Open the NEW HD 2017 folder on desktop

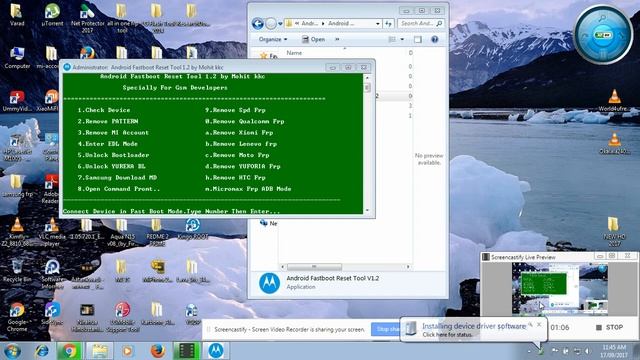[x=613, y=231]
